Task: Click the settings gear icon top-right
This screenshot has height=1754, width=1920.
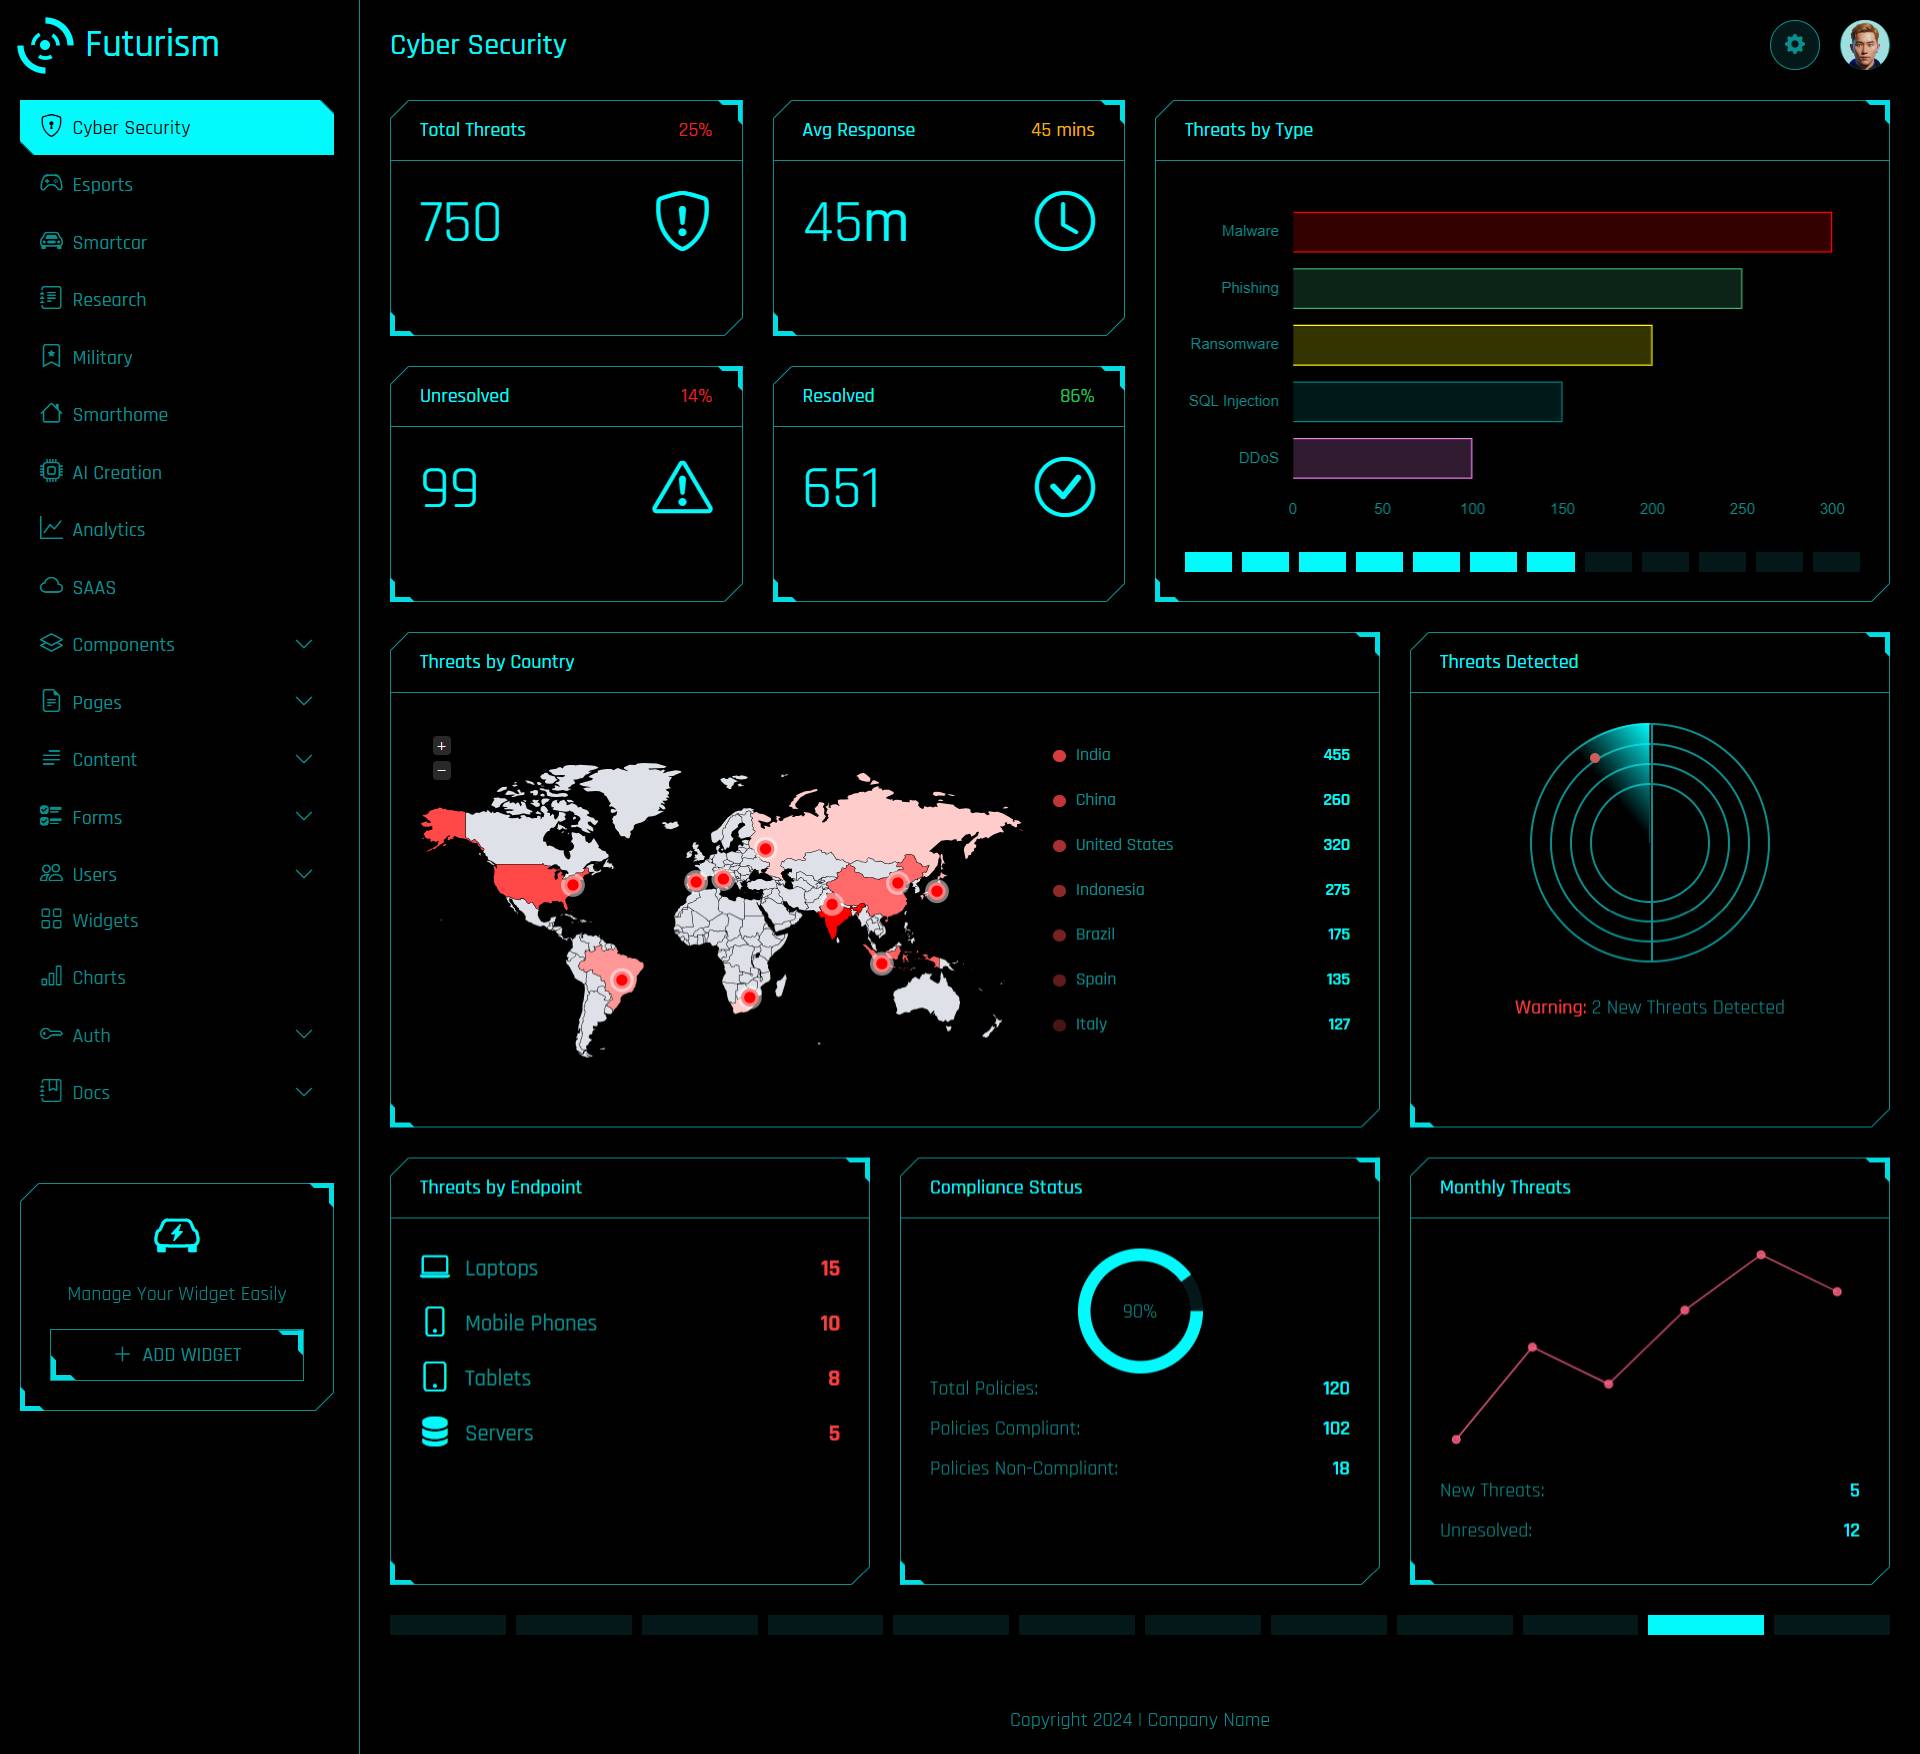Action: pyautogui.click(x=1796, y=45)
